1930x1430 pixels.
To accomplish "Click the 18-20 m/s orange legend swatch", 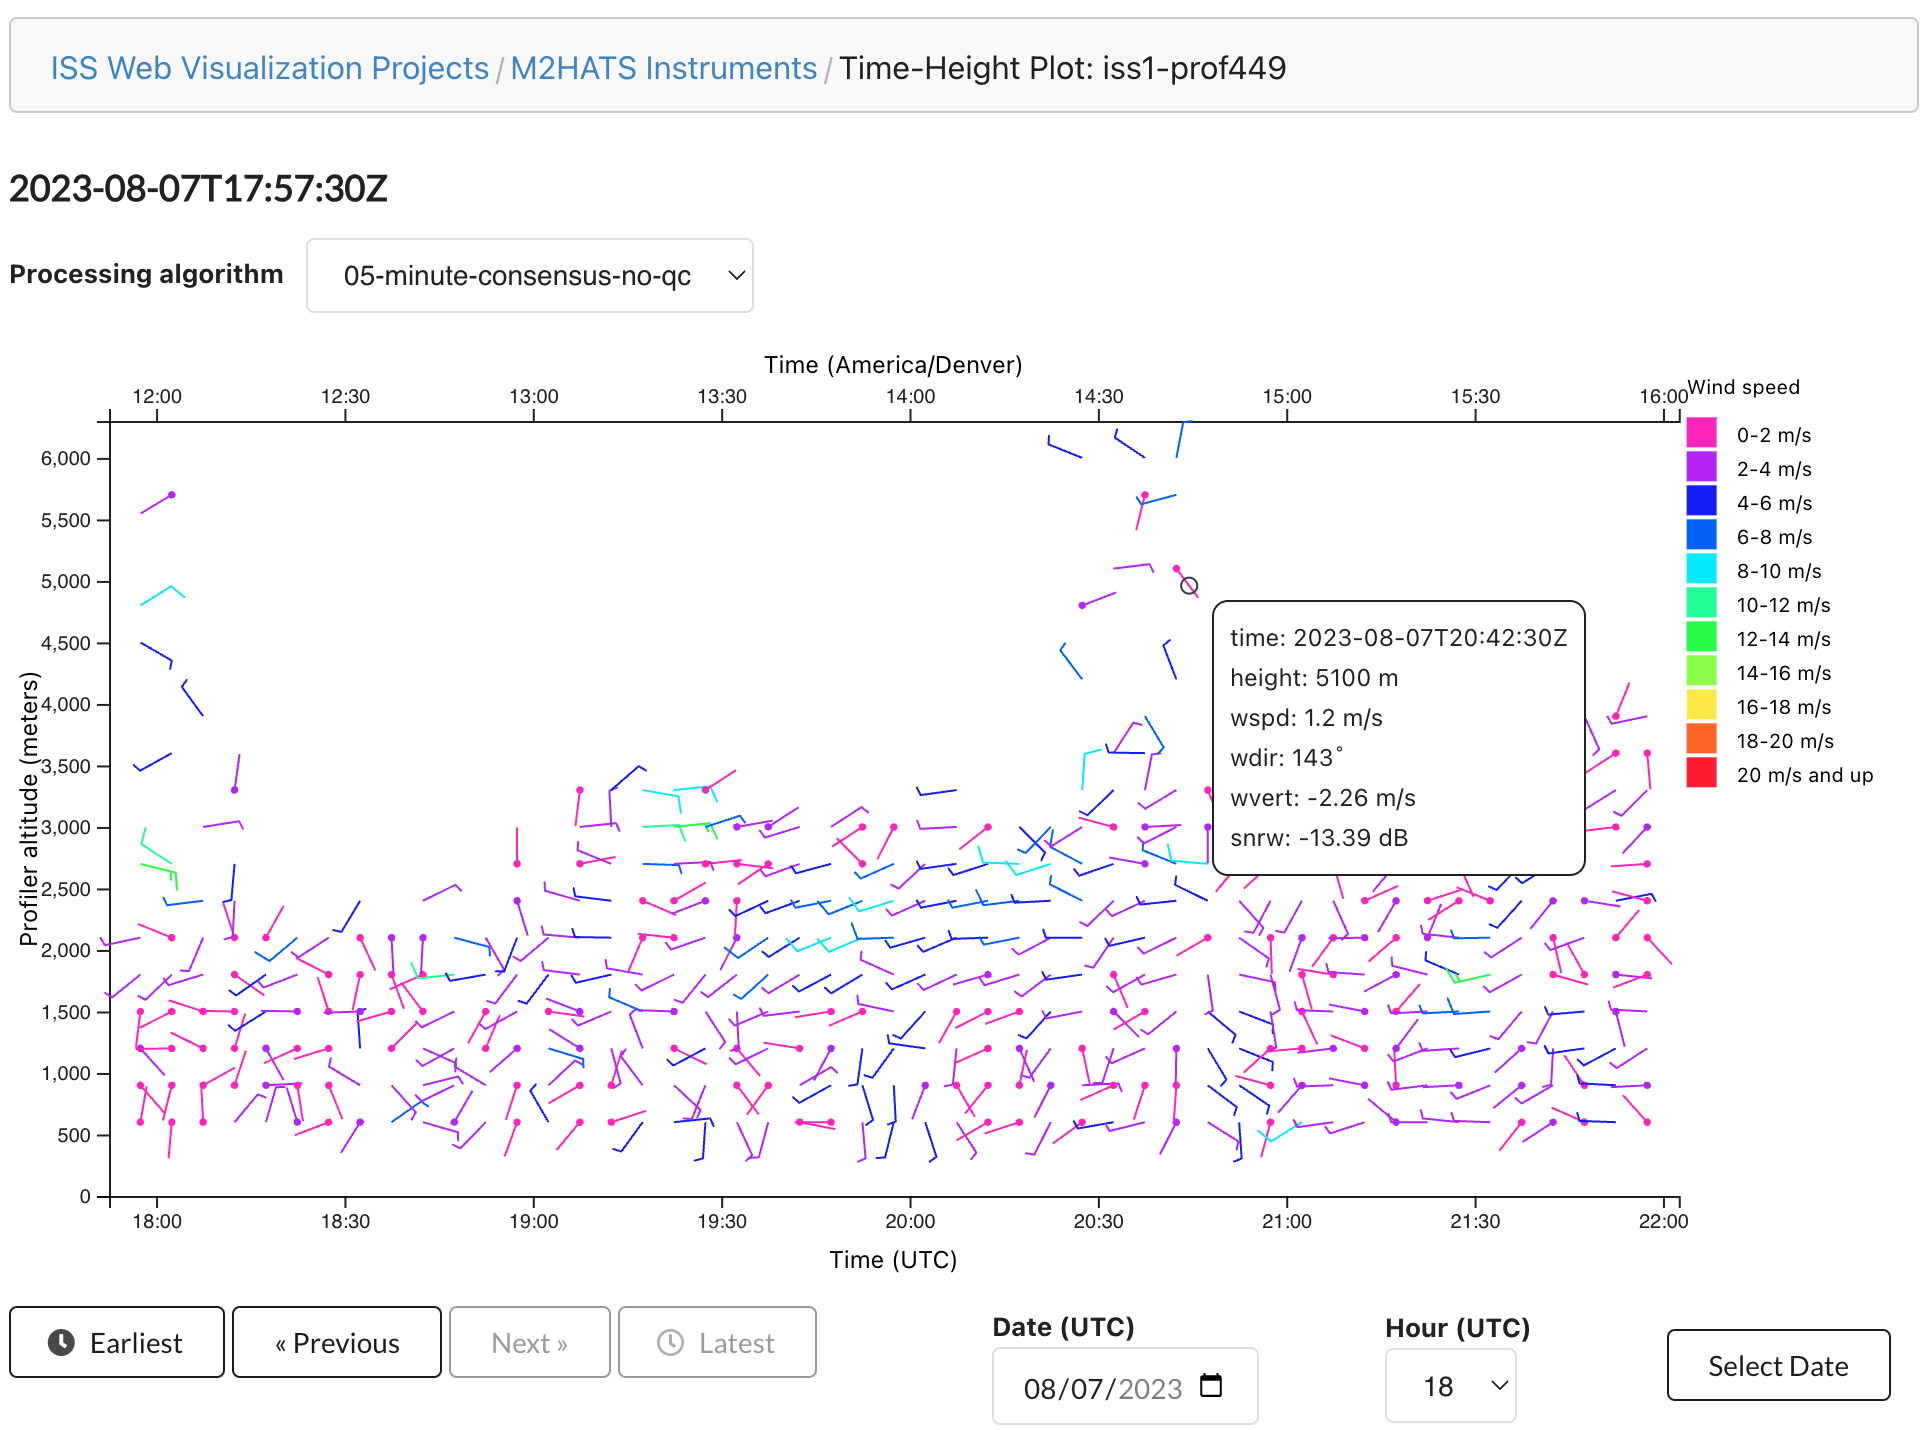I will click(1701, 740).
